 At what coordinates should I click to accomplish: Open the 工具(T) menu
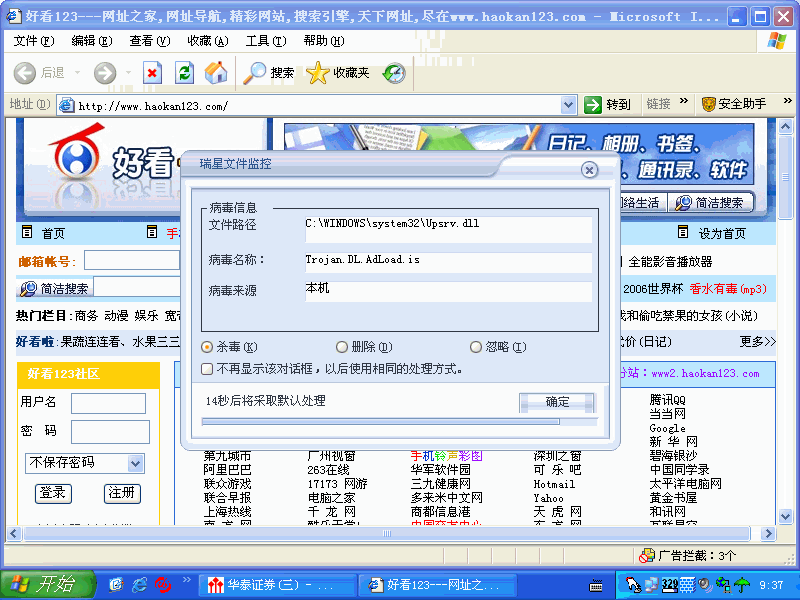point(266,41)
